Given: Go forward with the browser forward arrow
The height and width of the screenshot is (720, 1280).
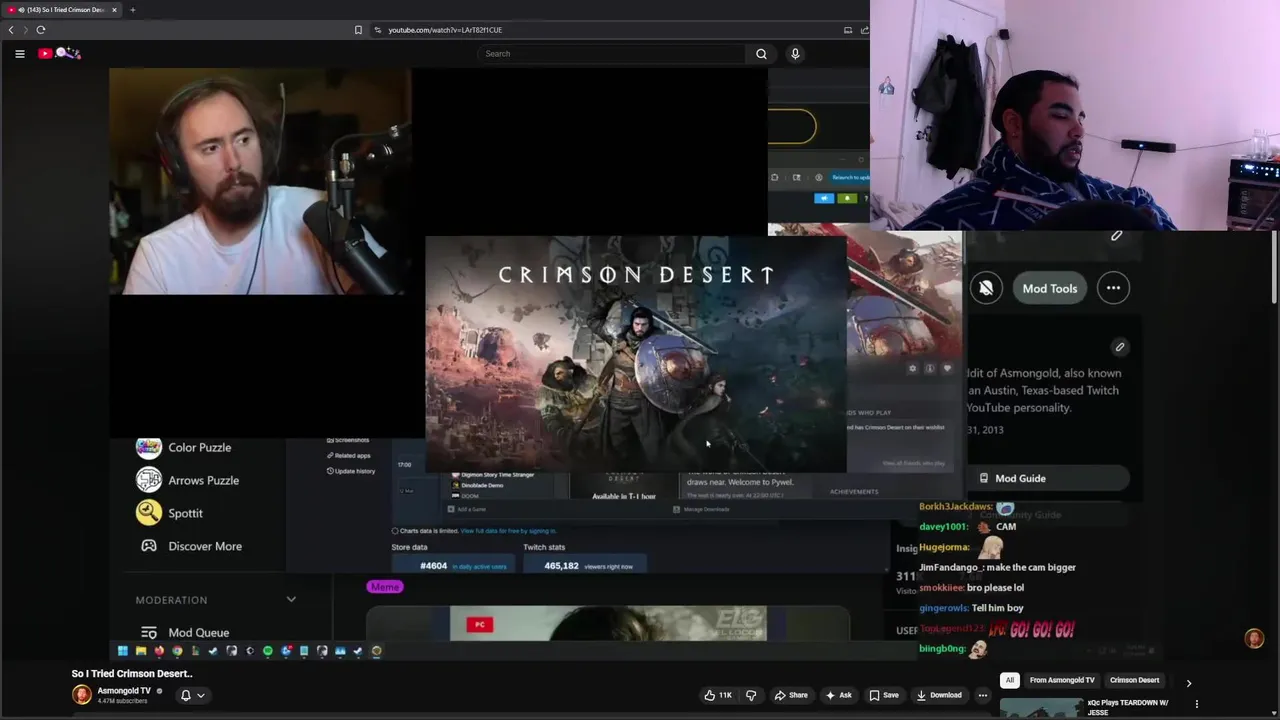Looking at the screenshot, I should (26, 30).
